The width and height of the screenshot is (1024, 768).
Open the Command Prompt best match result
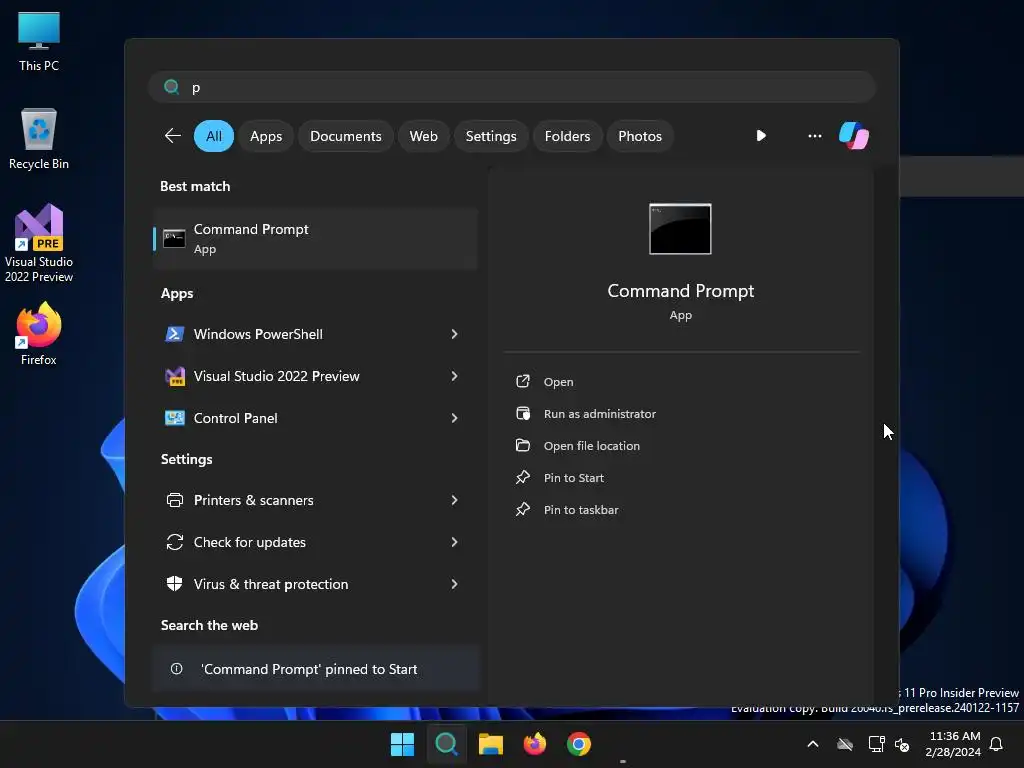[315, 238]
